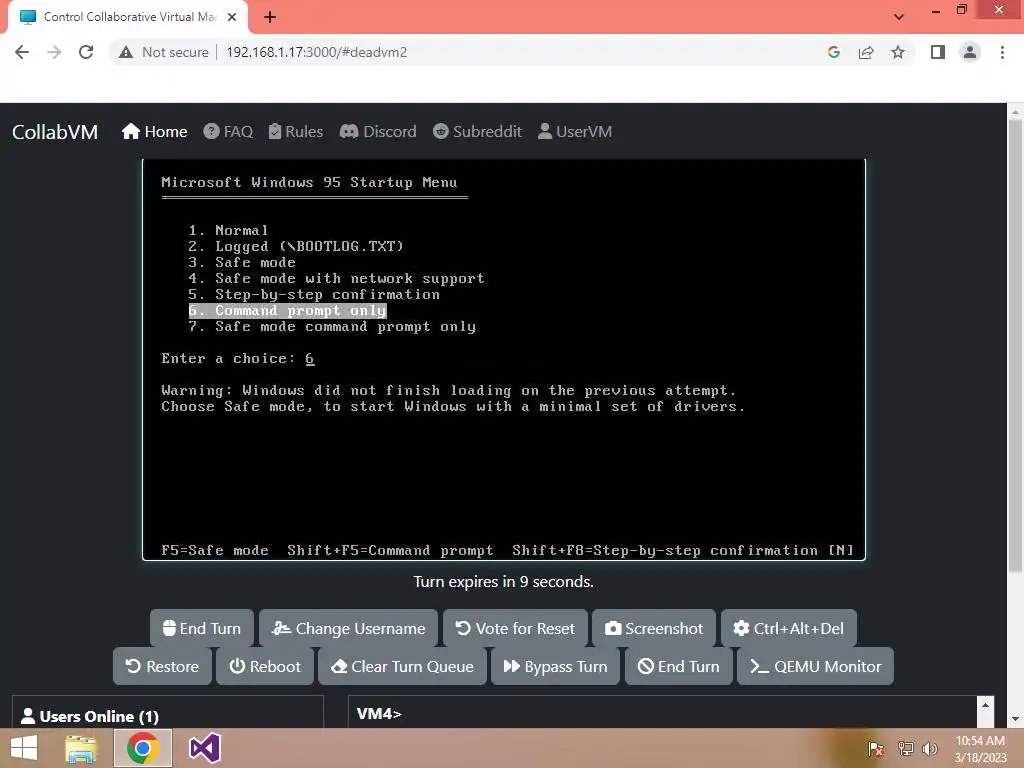Click the Change Username button
The image size is (1024, 768).
(349, 628)
